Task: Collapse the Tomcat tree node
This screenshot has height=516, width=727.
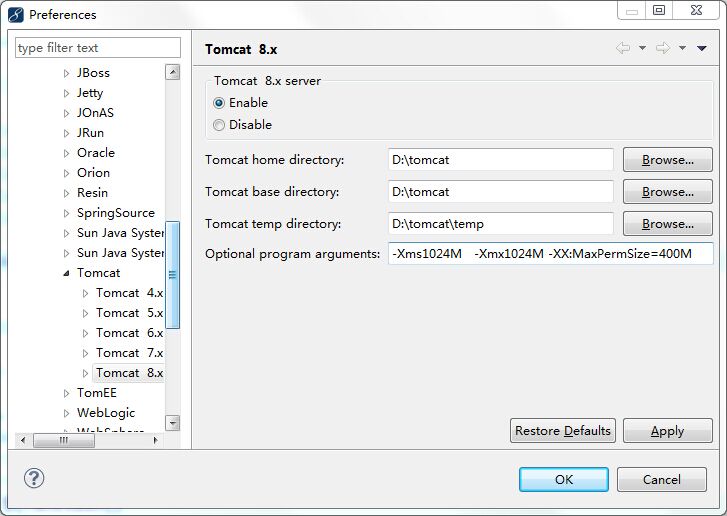Action: point(66,273)
